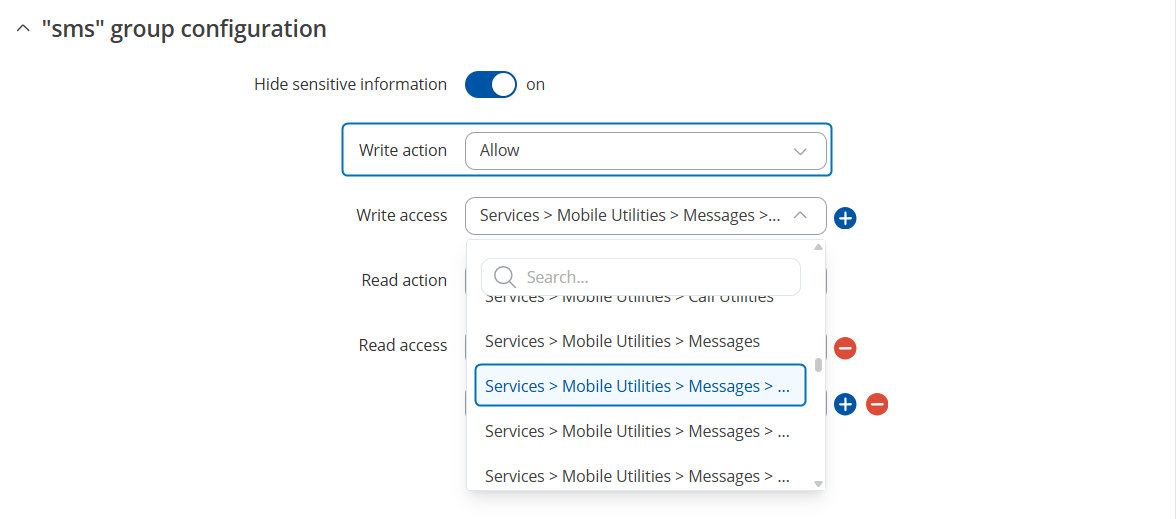Toggle Hide sensitive information switch off
The image size is (1176, 519).
point(491,85)
